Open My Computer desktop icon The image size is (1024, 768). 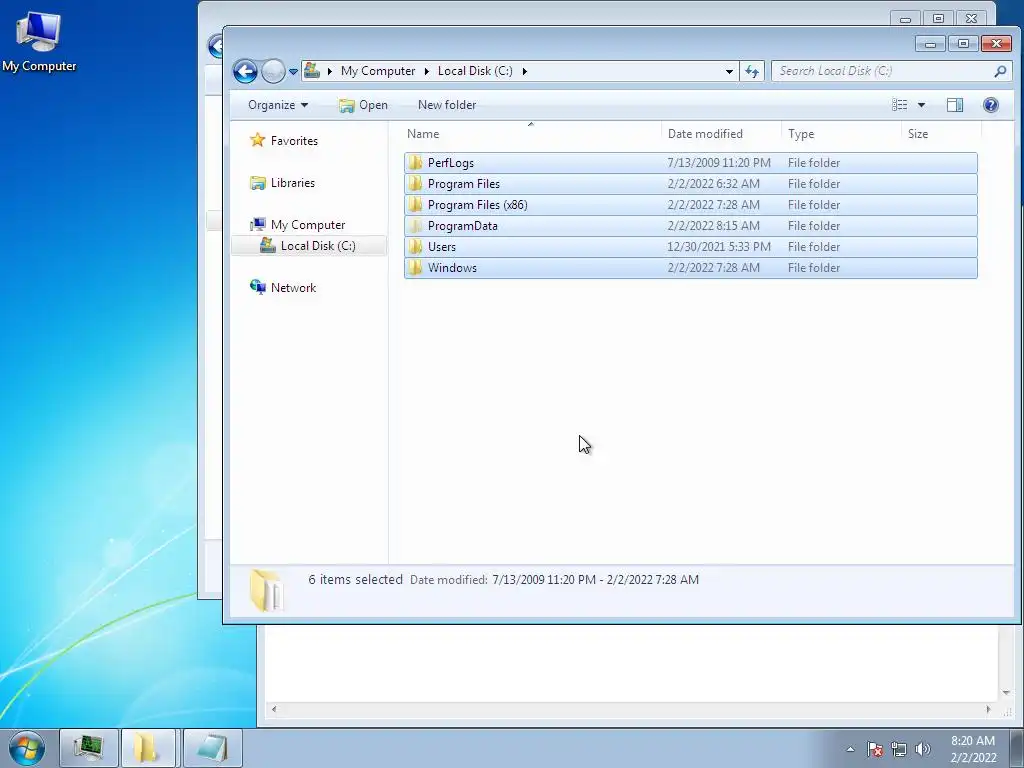[39, 41]
